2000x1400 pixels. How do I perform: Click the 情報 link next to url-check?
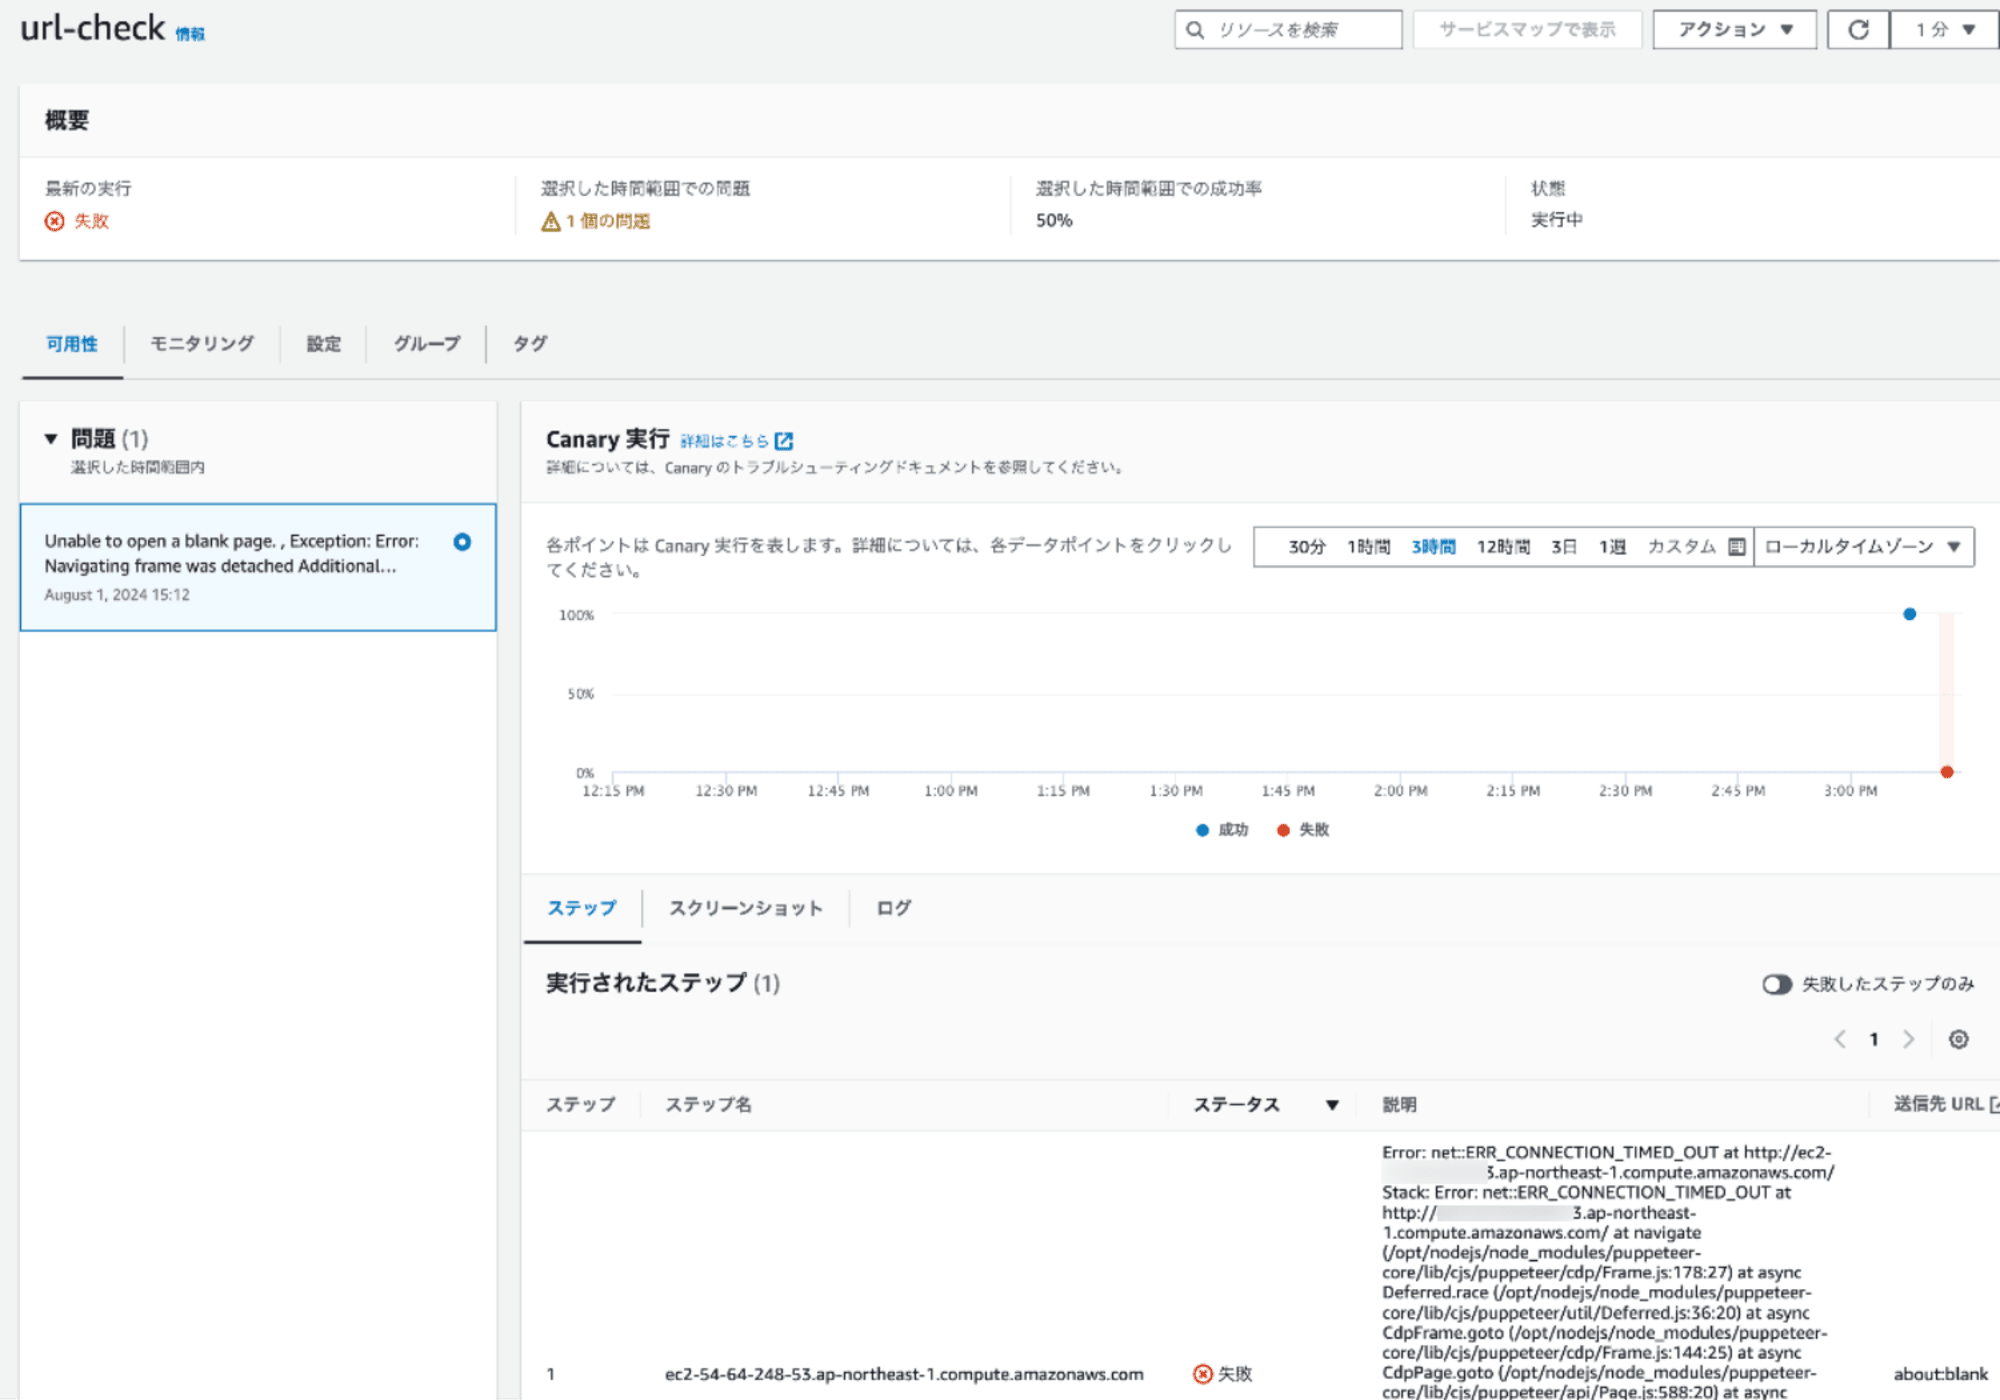tap(190, 34)
